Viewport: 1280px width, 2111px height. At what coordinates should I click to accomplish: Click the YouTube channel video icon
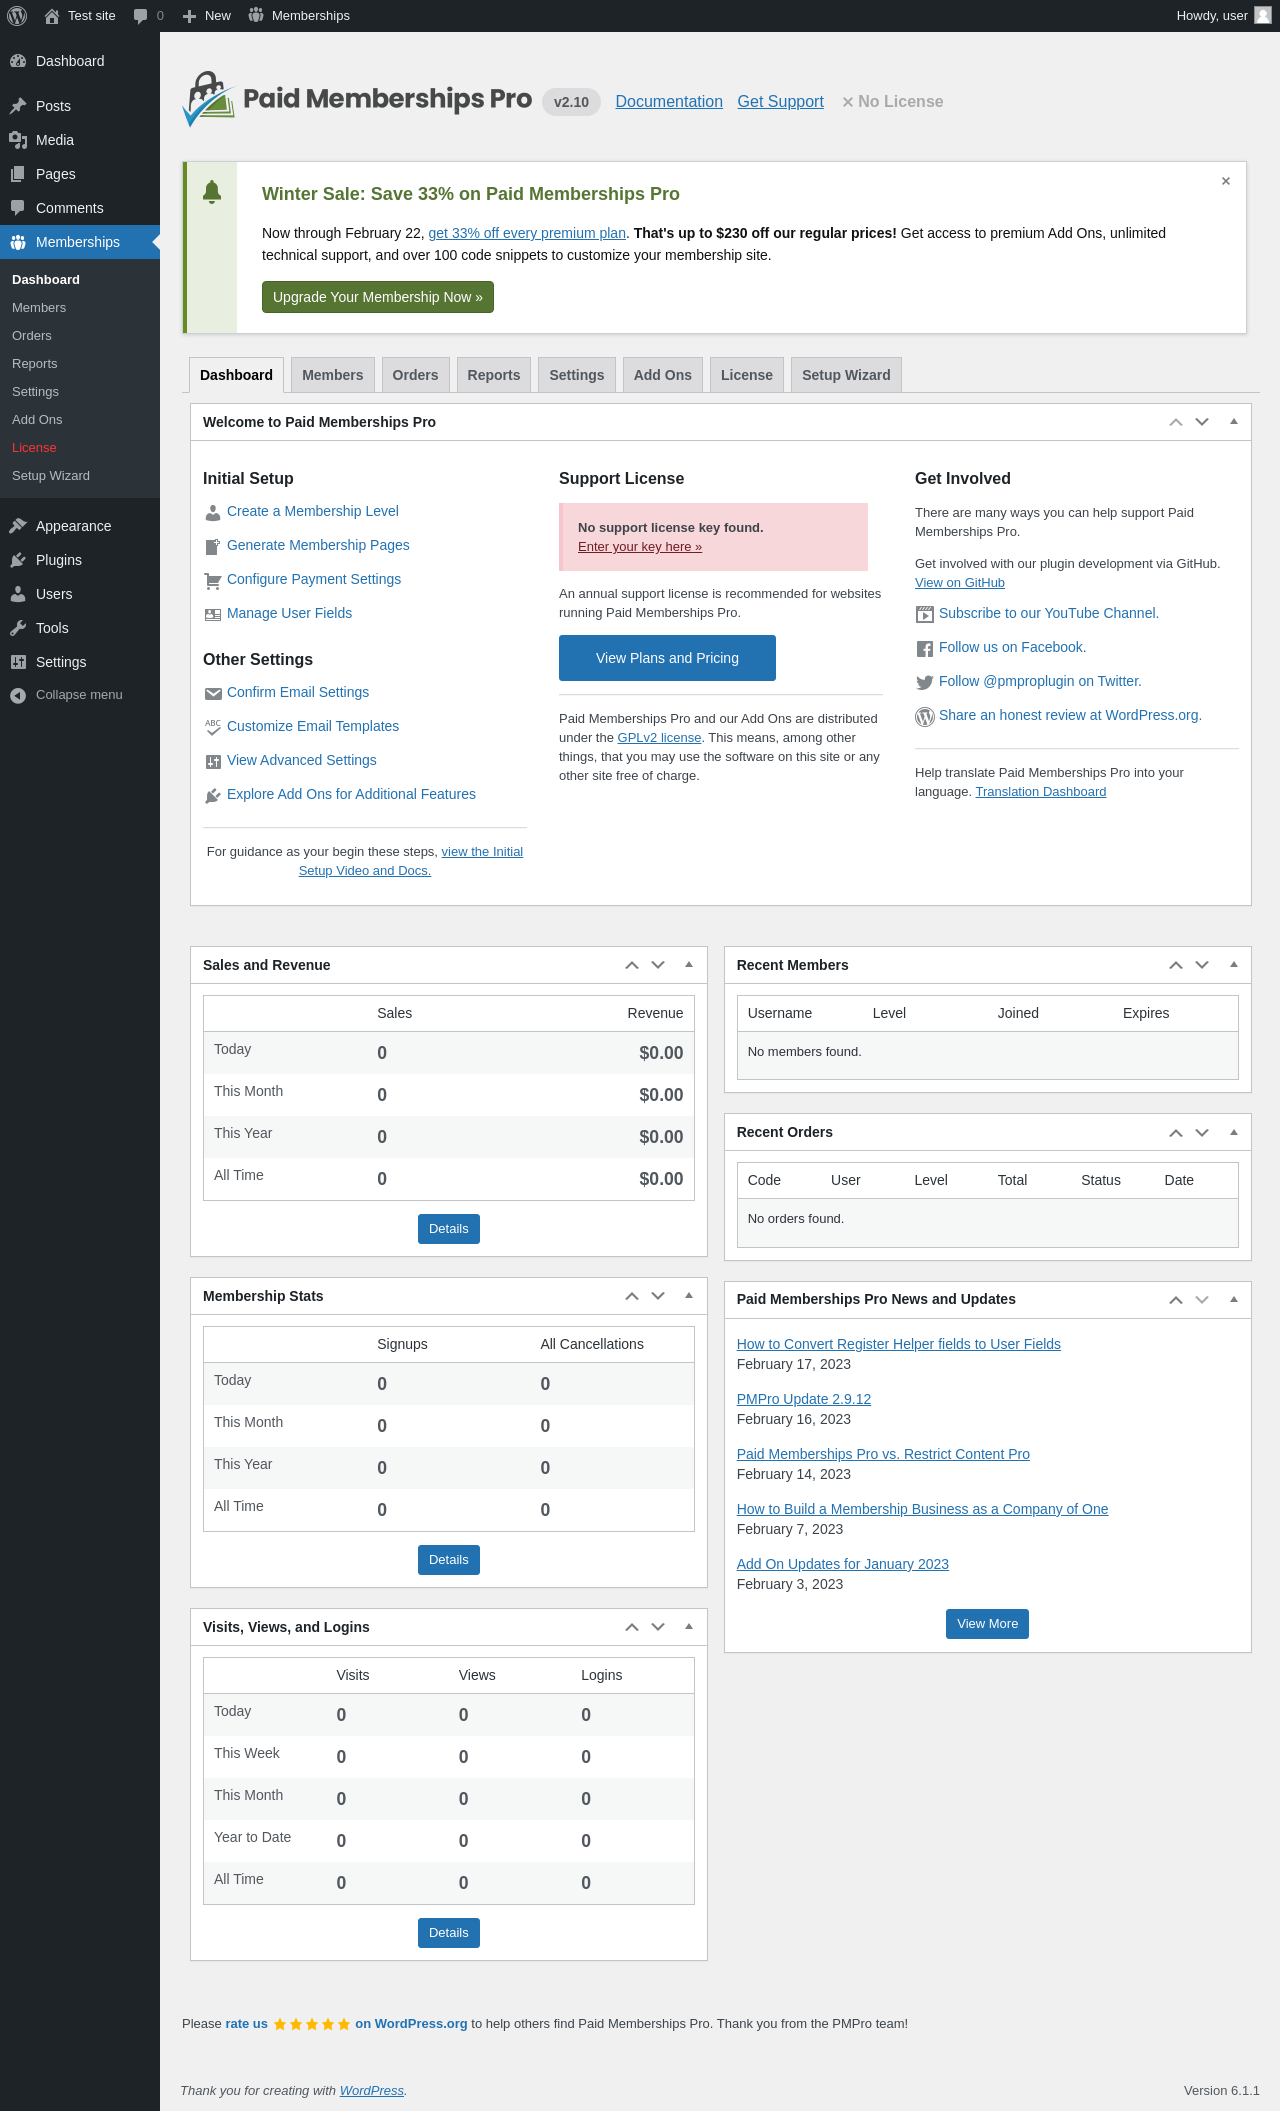coord(925,614)
